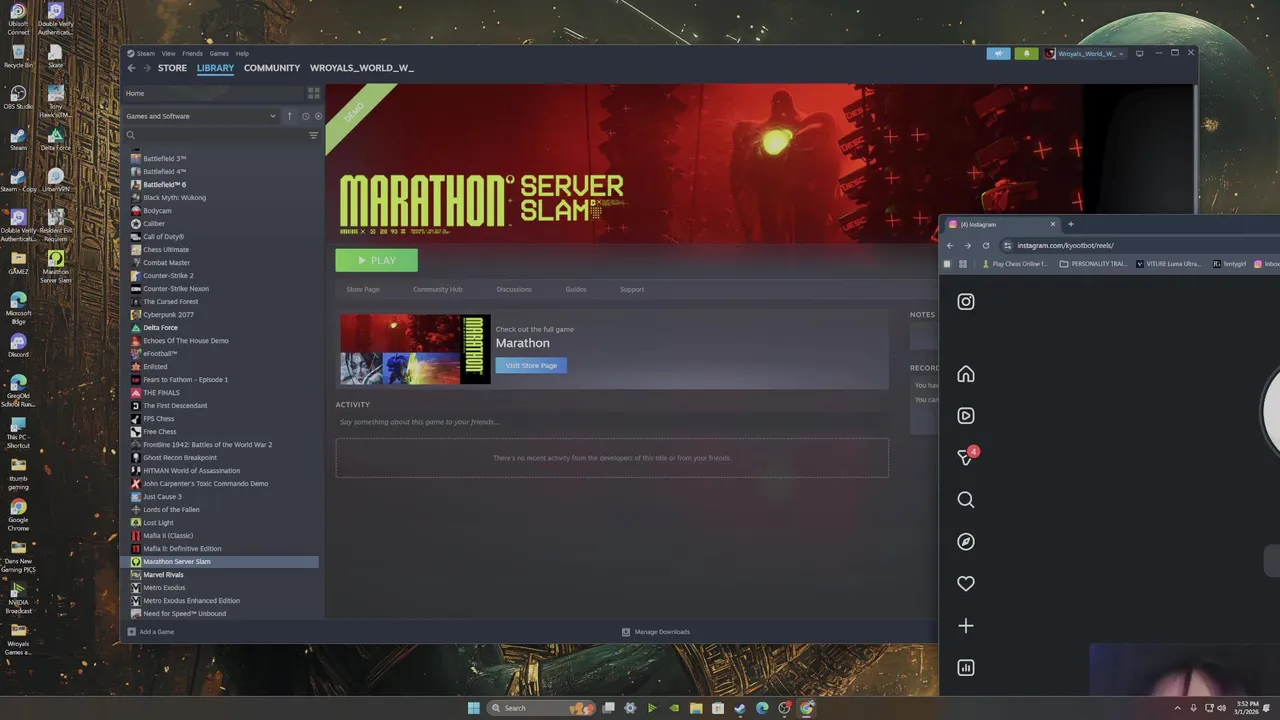Select Cyberpunk 2077 in the game list
The height and width of the screenshot is (720, 1280).
click(168, 314)
